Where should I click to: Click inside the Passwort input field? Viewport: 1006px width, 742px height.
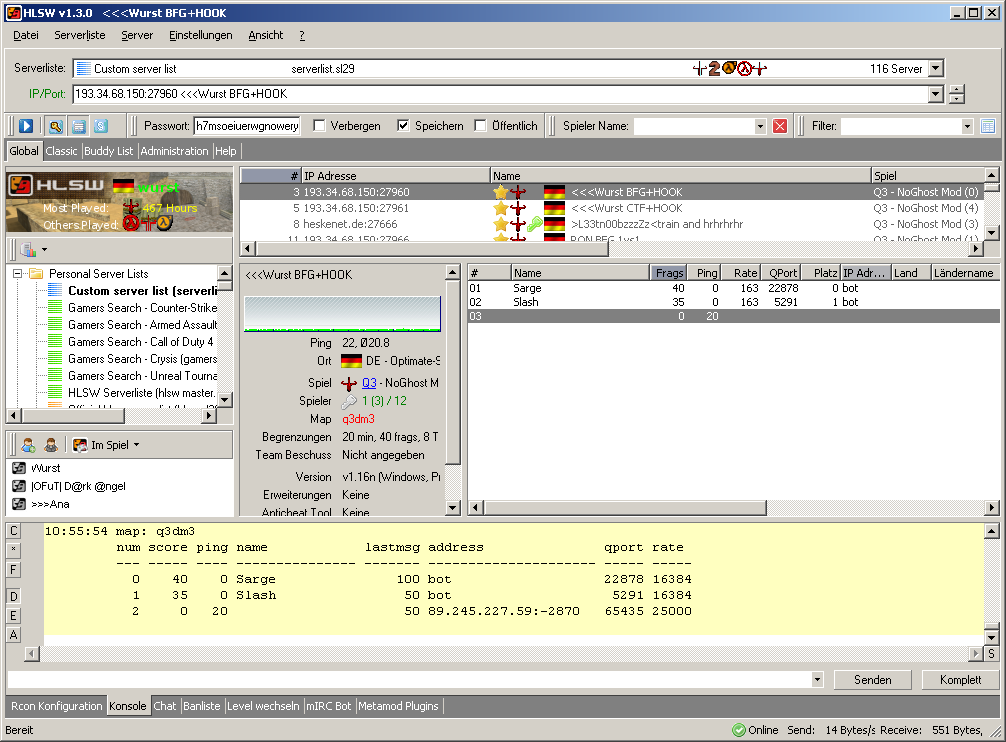click(246, 126)
